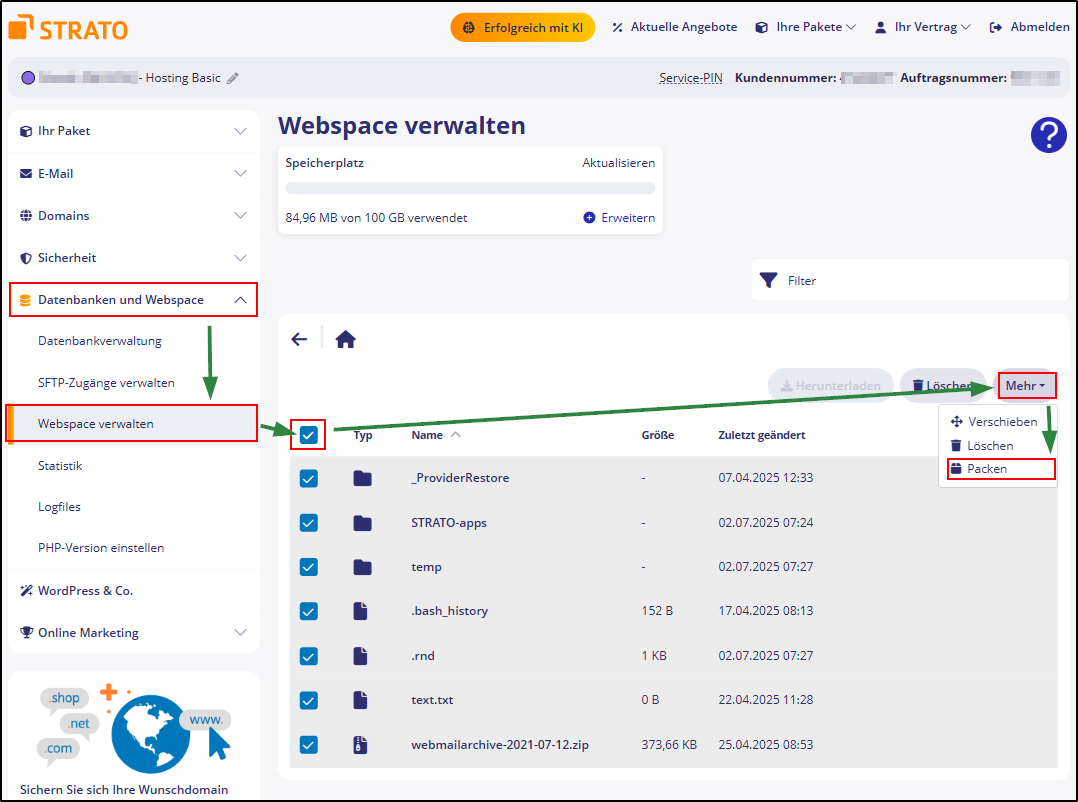Uncheck the _ProviderRestore folder checkbox
Image resolution: width=1078 pixels, height=802 pixels.
coord(309,478)
